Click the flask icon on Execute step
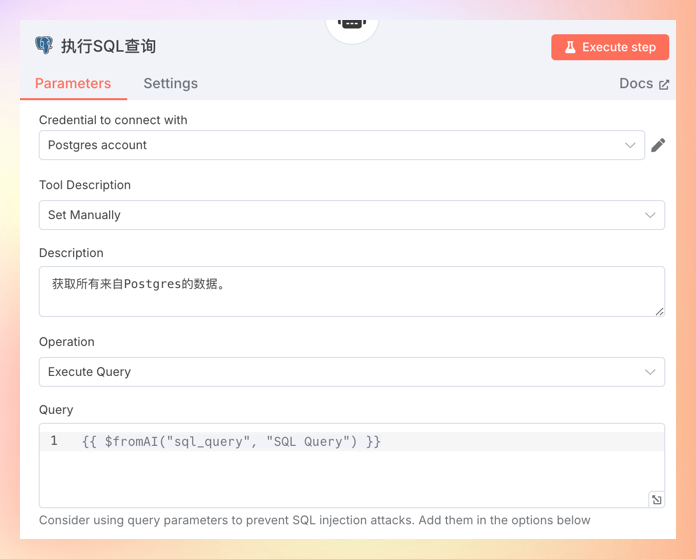 (x=570, y=47)
